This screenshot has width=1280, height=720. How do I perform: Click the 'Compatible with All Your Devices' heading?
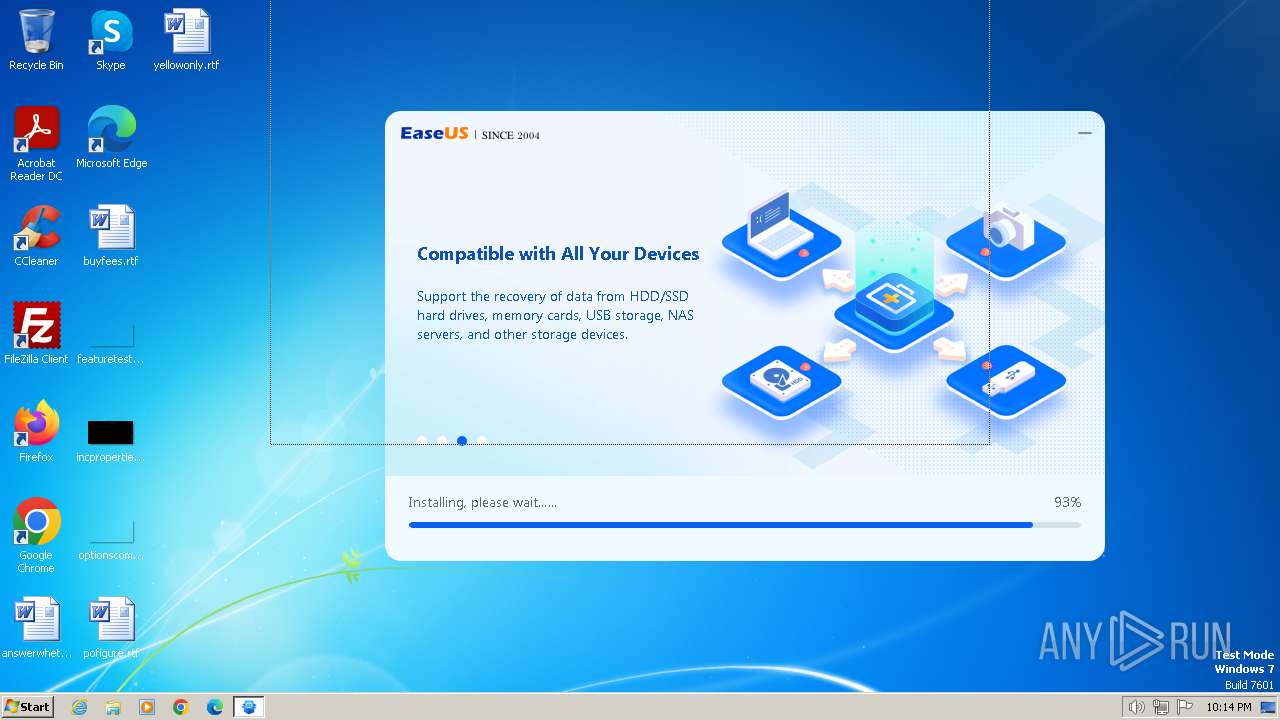[x=558, y=254]
